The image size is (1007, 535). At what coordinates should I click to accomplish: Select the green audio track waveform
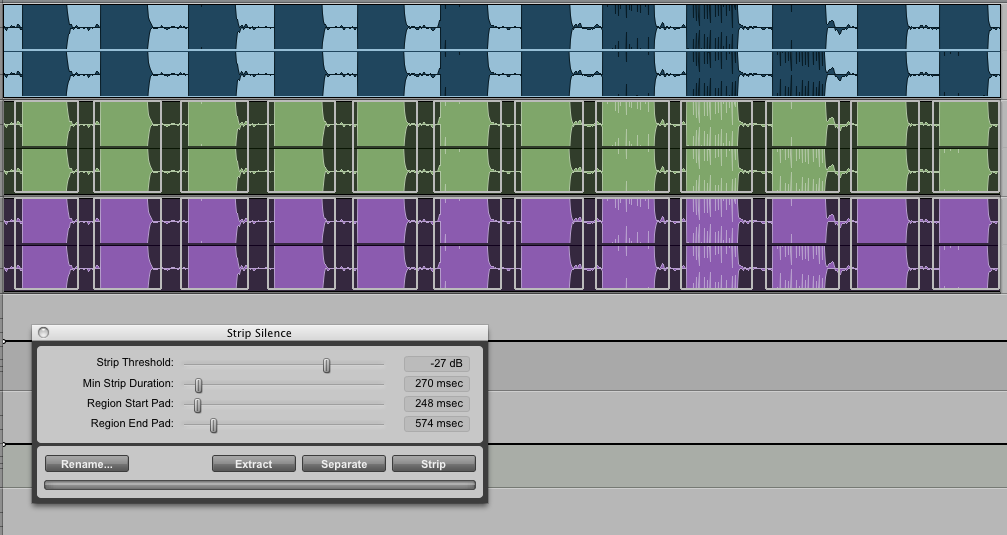[x=502, y=147]
